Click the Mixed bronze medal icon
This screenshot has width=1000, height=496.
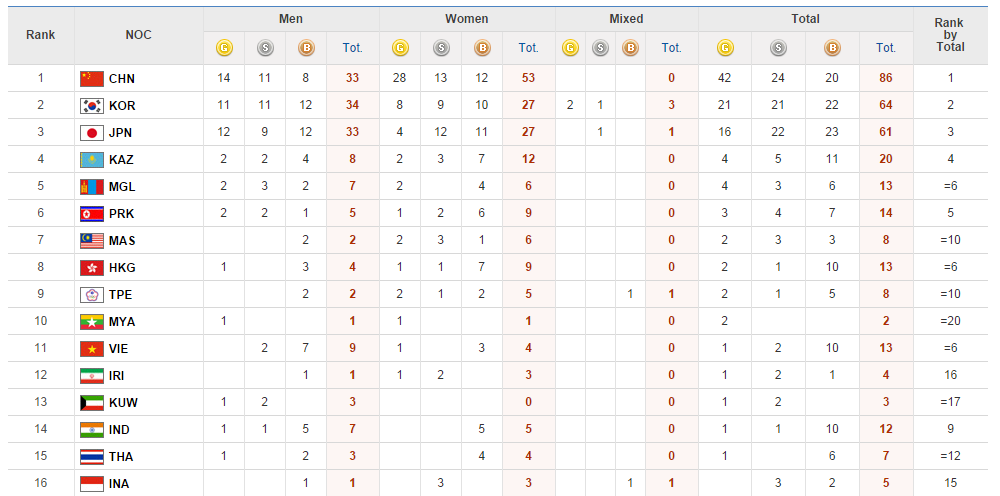(x=630, y=47)
